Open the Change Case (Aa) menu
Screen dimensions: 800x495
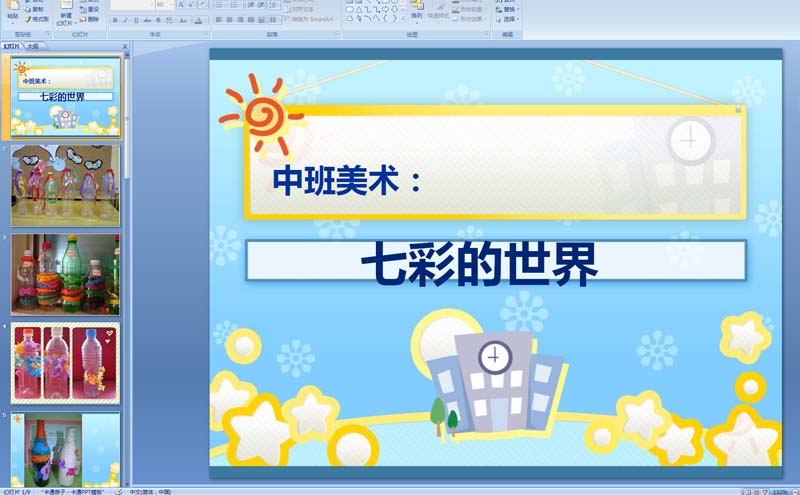coord(184,20)
